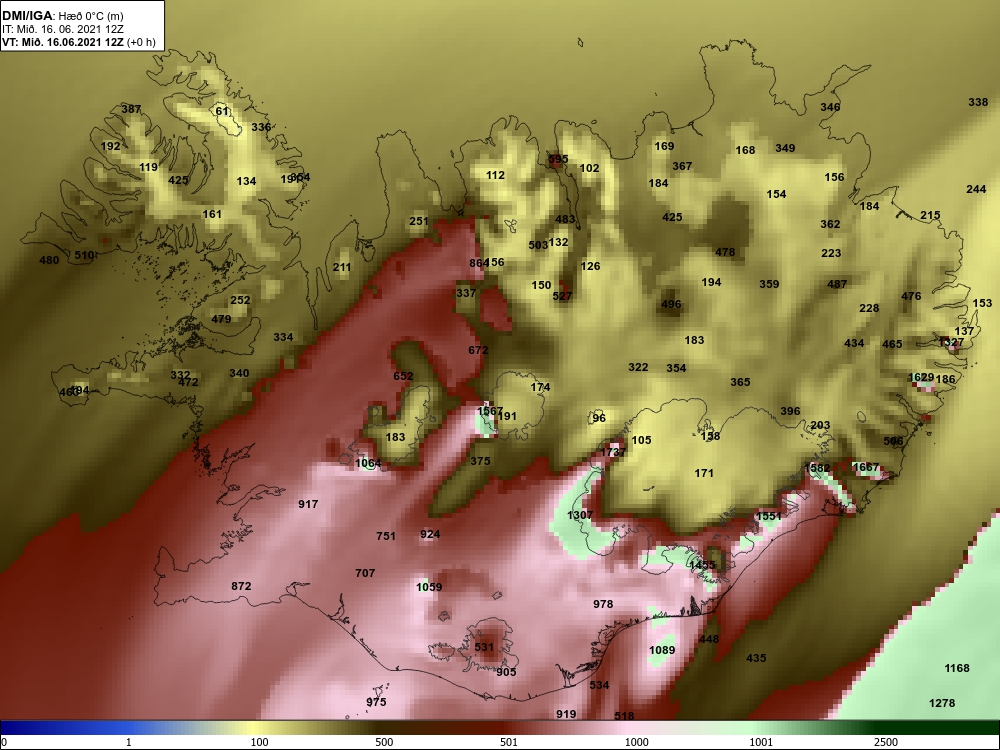
Task: Click the map value '1567'
Action: 490,411
